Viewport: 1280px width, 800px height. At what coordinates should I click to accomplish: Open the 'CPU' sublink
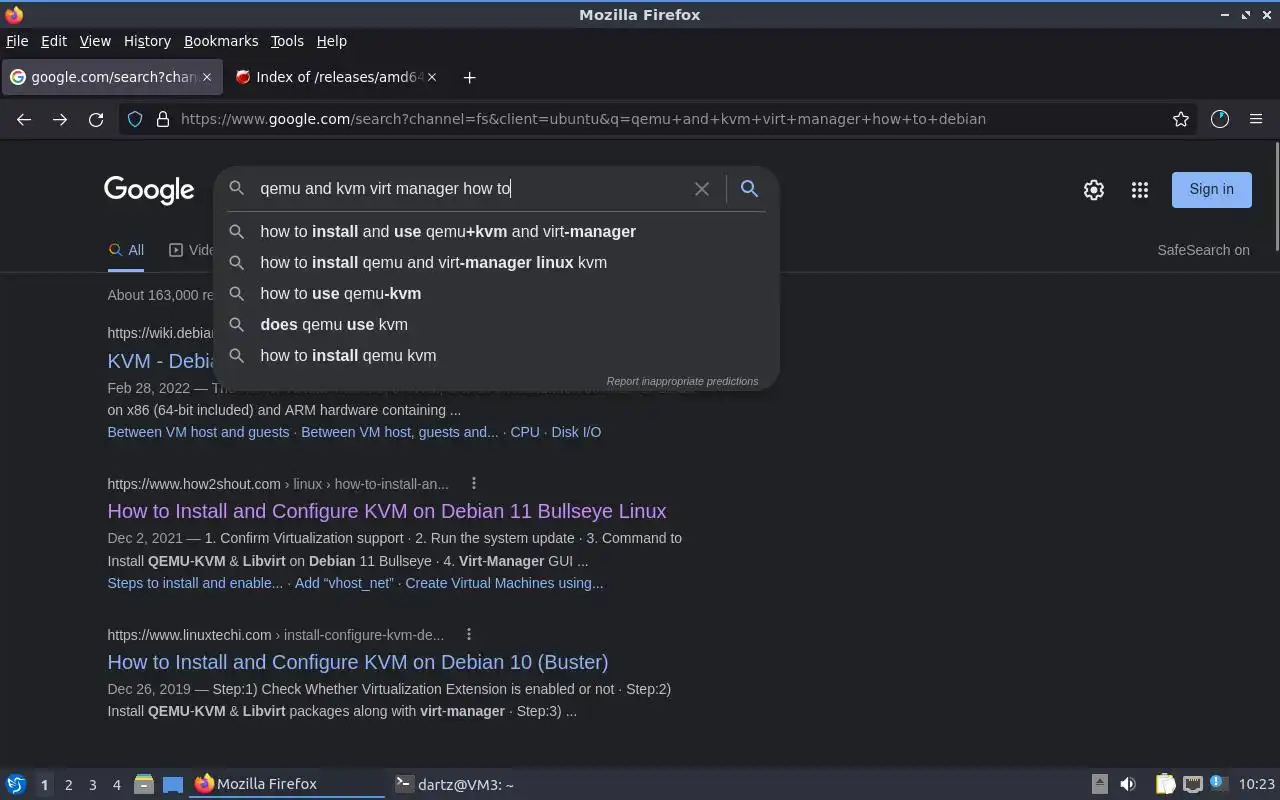525,432
